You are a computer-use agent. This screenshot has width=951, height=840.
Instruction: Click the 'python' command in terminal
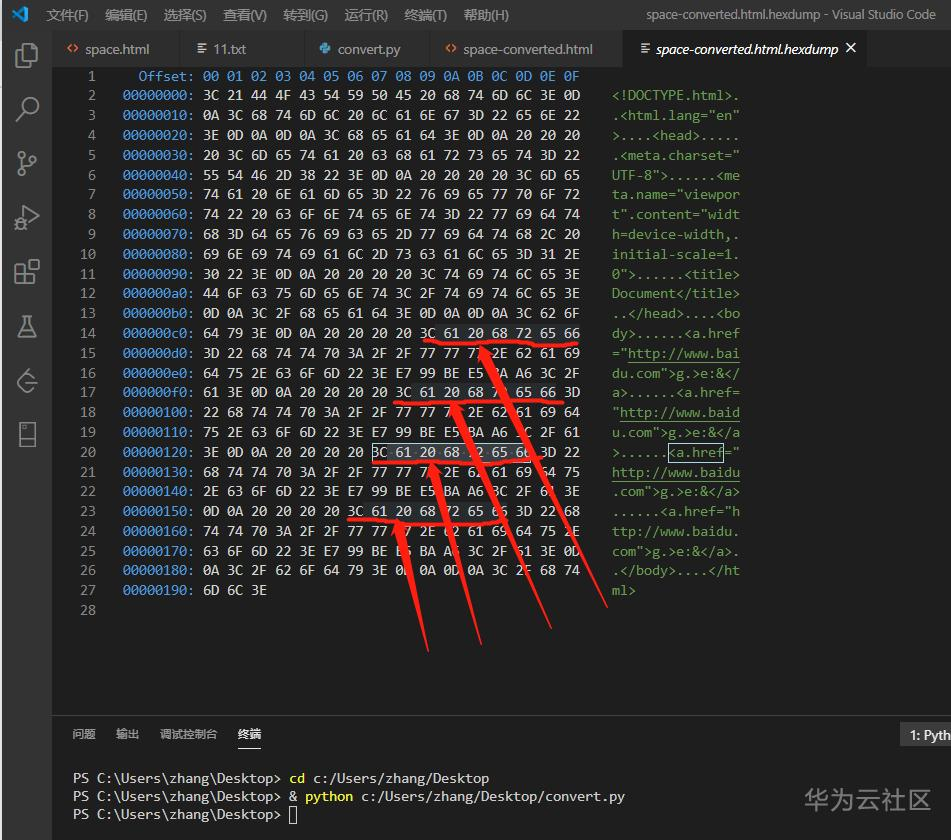point(329,796)
